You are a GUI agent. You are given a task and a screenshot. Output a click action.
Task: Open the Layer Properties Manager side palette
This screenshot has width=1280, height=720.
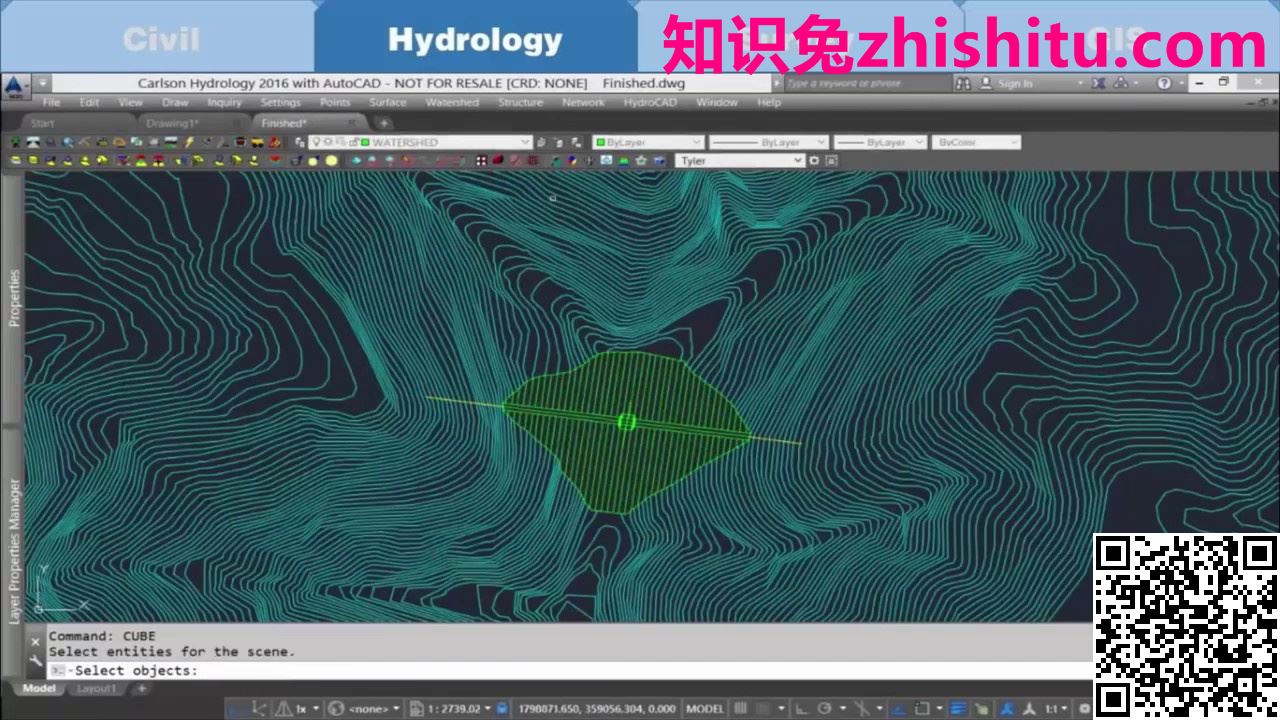point(14,550)
